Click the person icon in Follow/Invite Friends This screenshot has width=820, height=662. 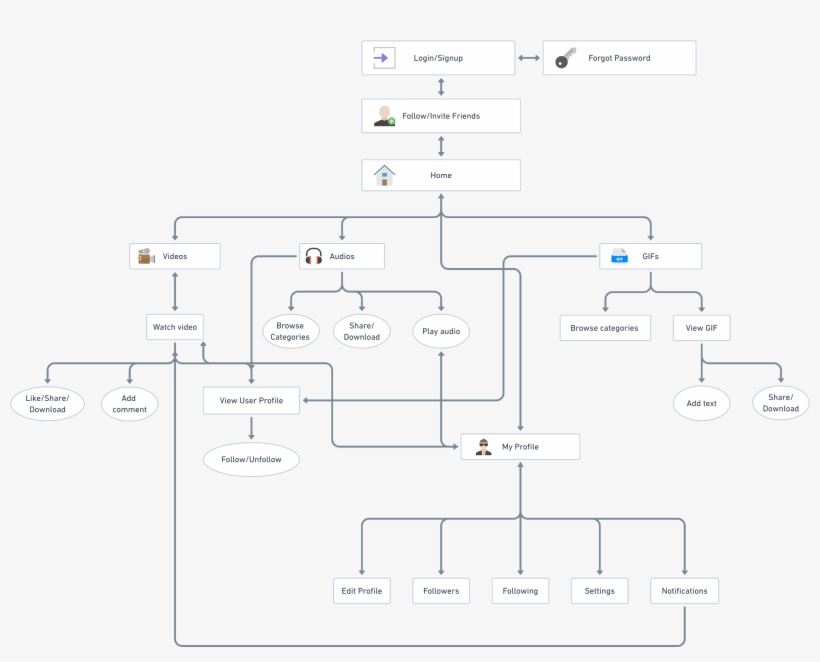point(383,115)
